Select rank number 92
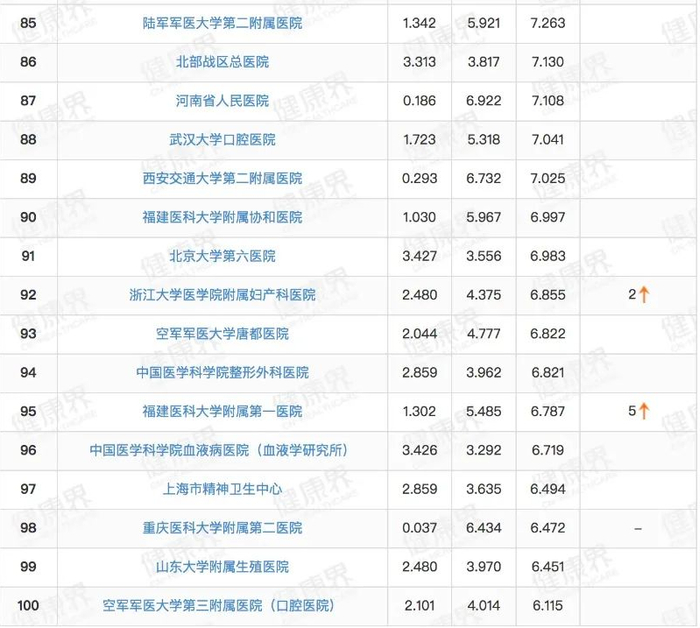The width and height of the screenshot is (700, 628). 28,295
